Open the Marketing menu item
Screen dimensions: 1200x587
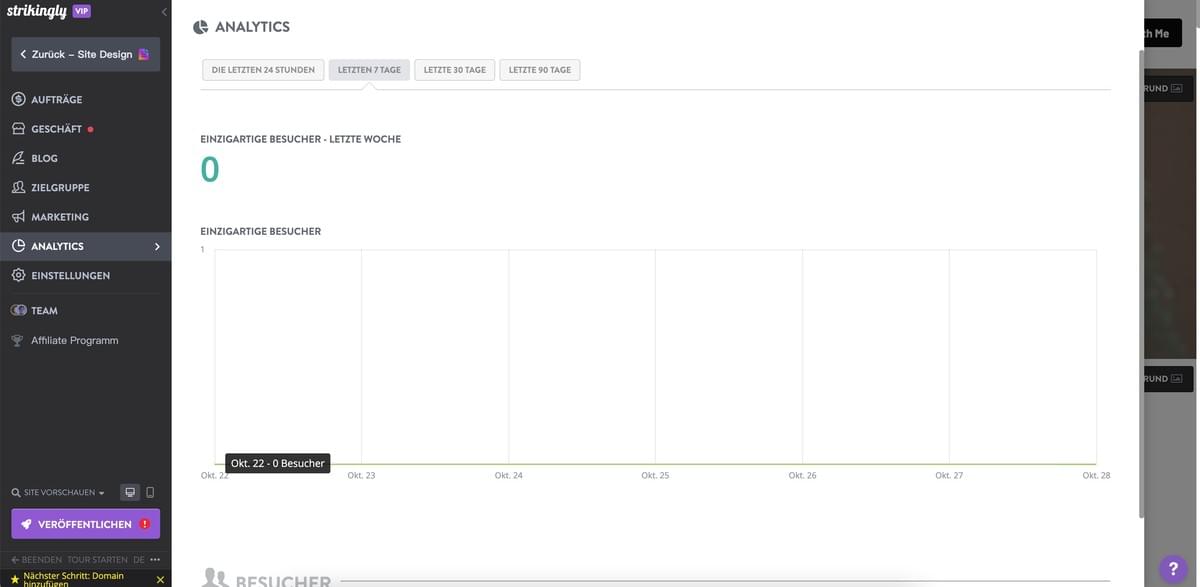click(x=60, y=217)
